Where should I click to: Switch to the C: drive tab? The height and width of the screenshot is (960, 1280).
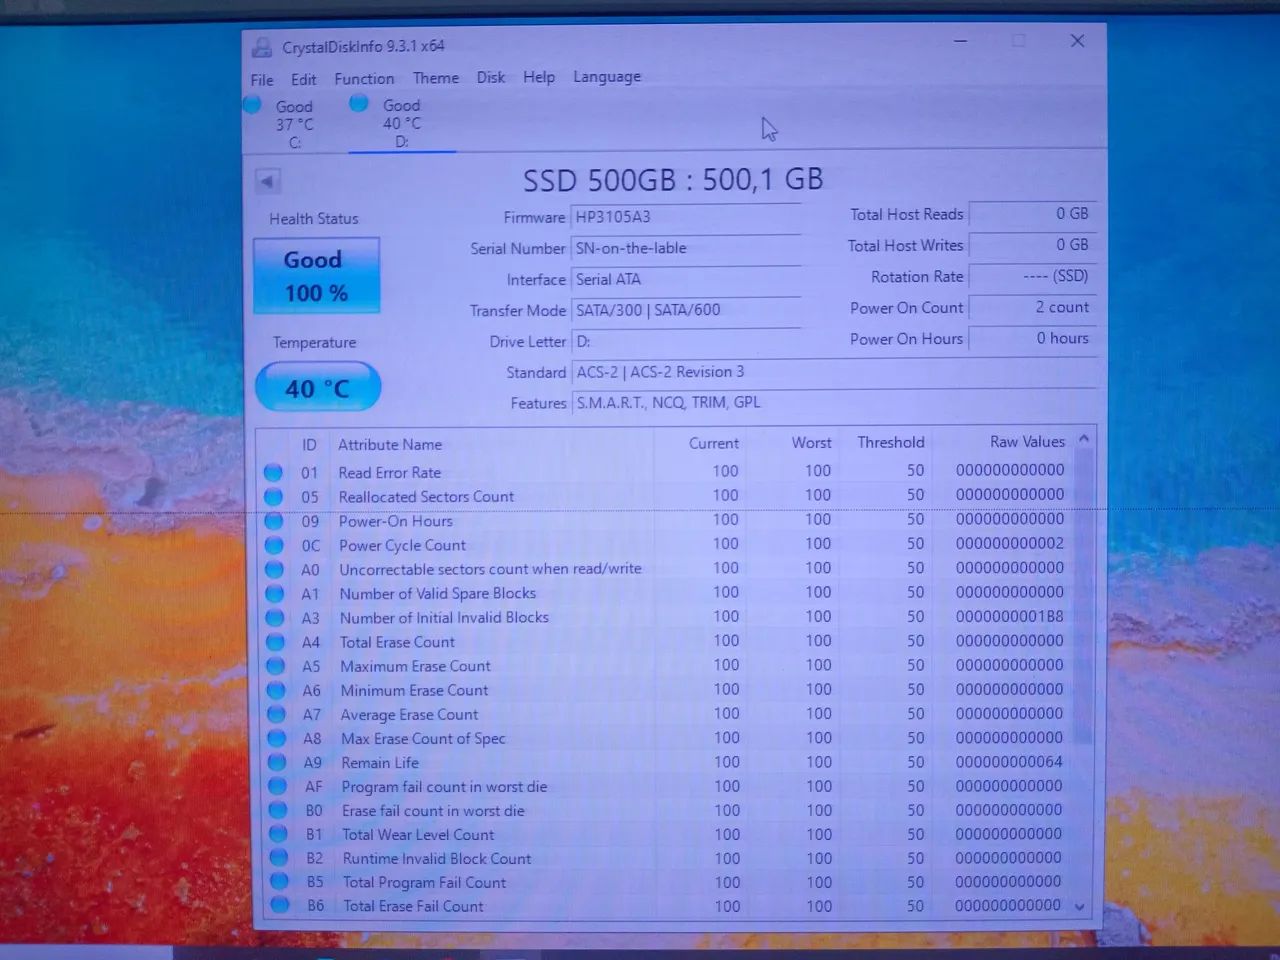[x=294, y=122]
